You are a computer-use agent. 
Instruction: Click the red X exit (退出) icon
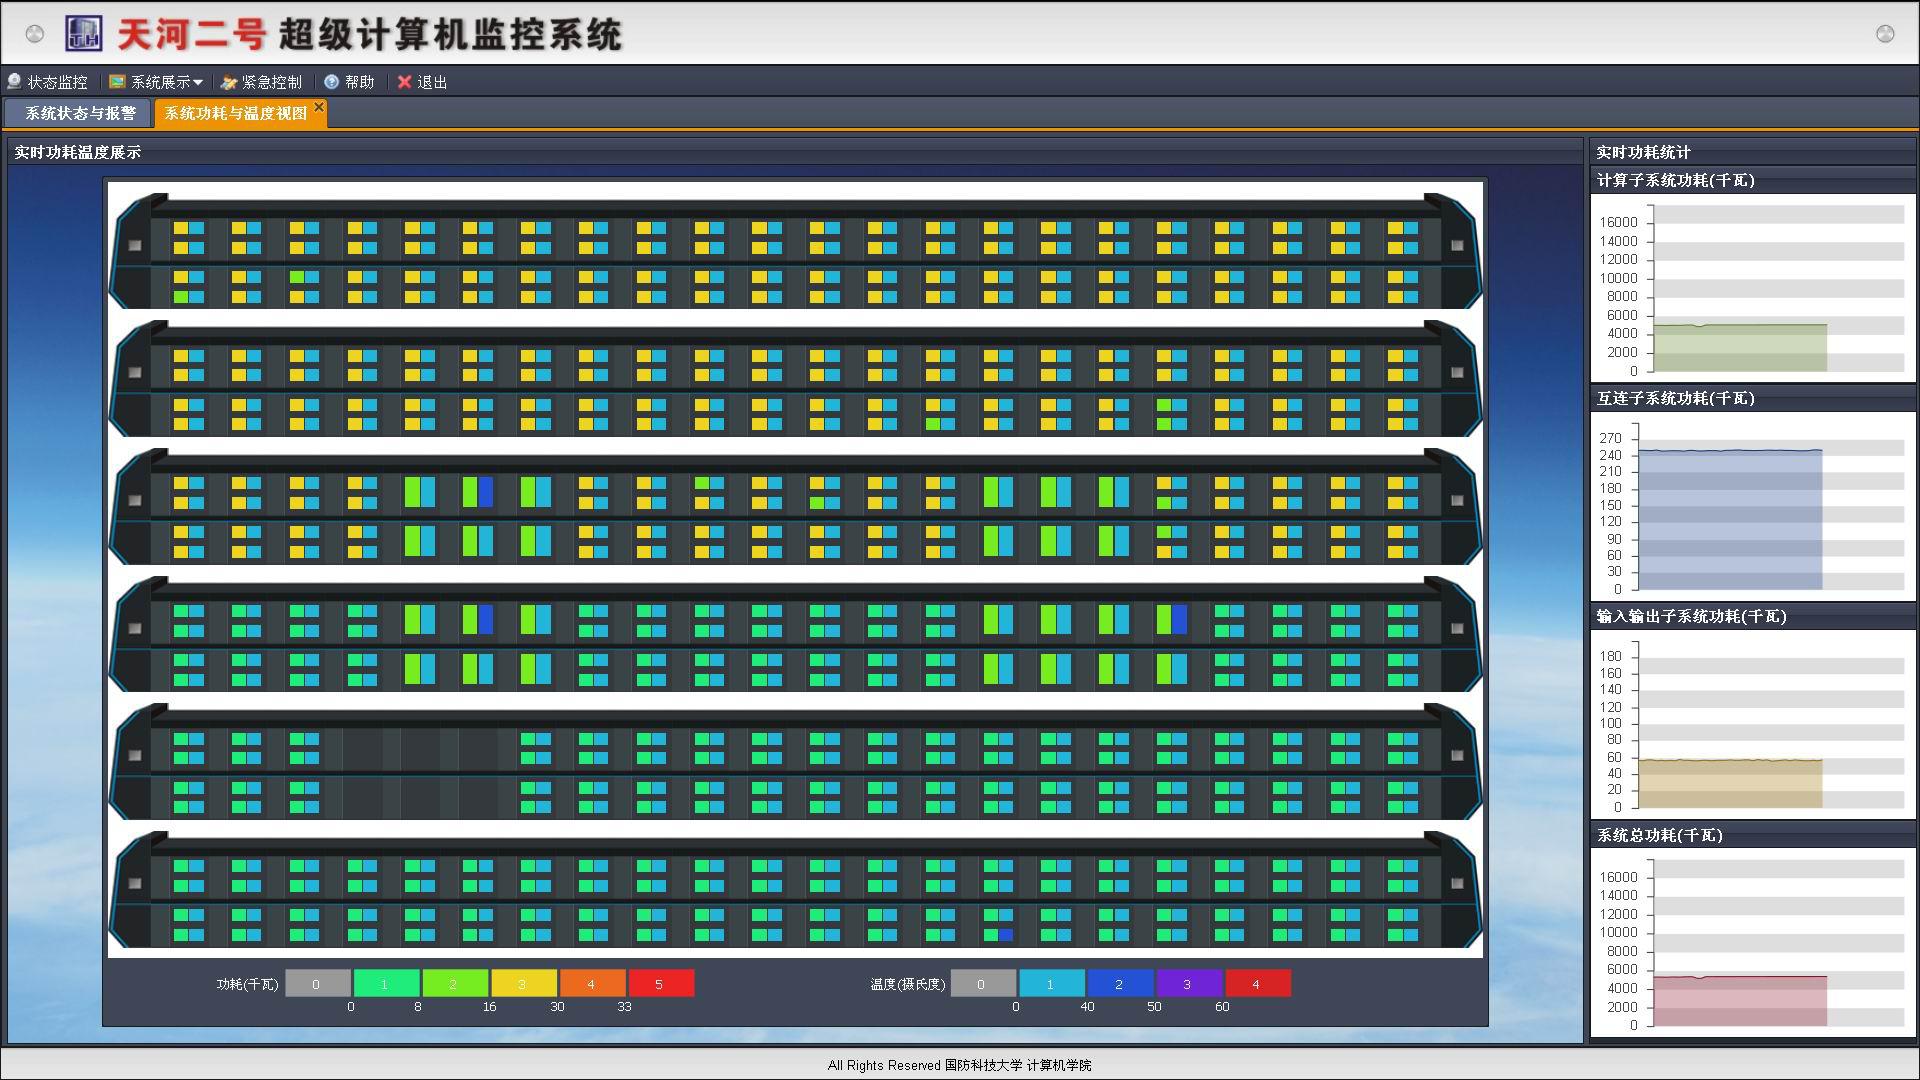pos(404,82)
